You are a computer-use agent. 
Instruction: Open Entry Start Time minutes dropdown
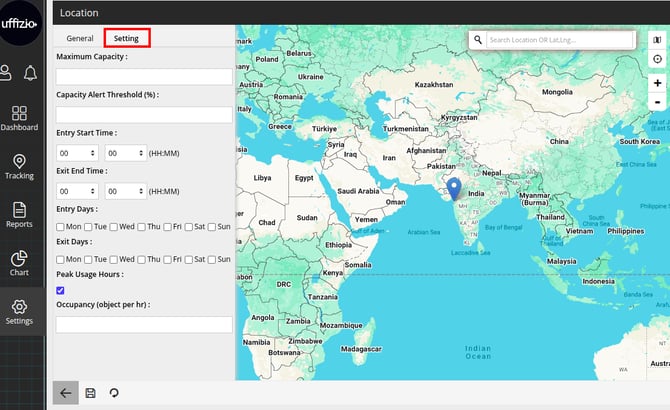coord(125,153)
